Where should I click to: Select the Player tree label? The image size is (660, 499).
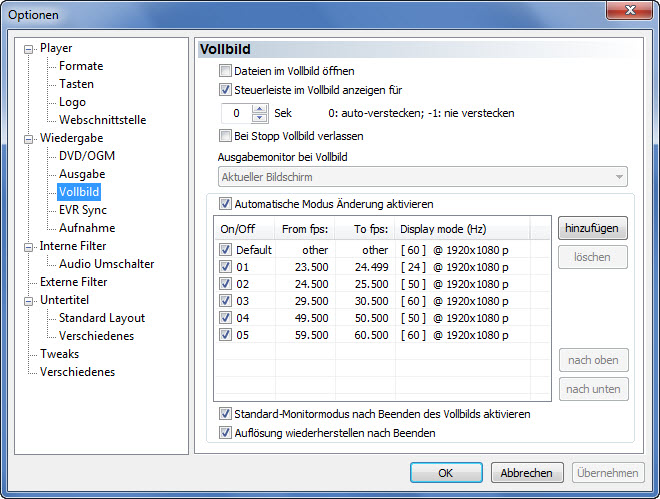[56, 48]
